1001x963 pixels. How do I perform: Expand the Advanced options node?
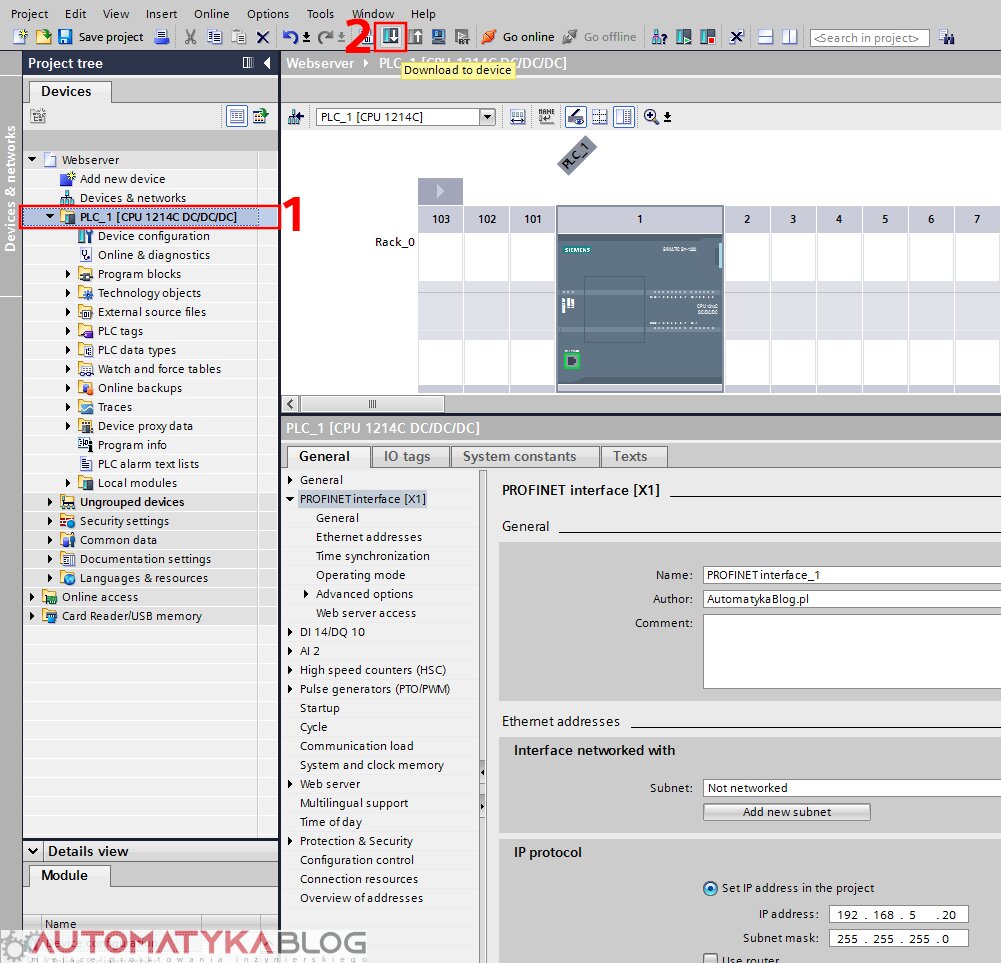[306, 594]
